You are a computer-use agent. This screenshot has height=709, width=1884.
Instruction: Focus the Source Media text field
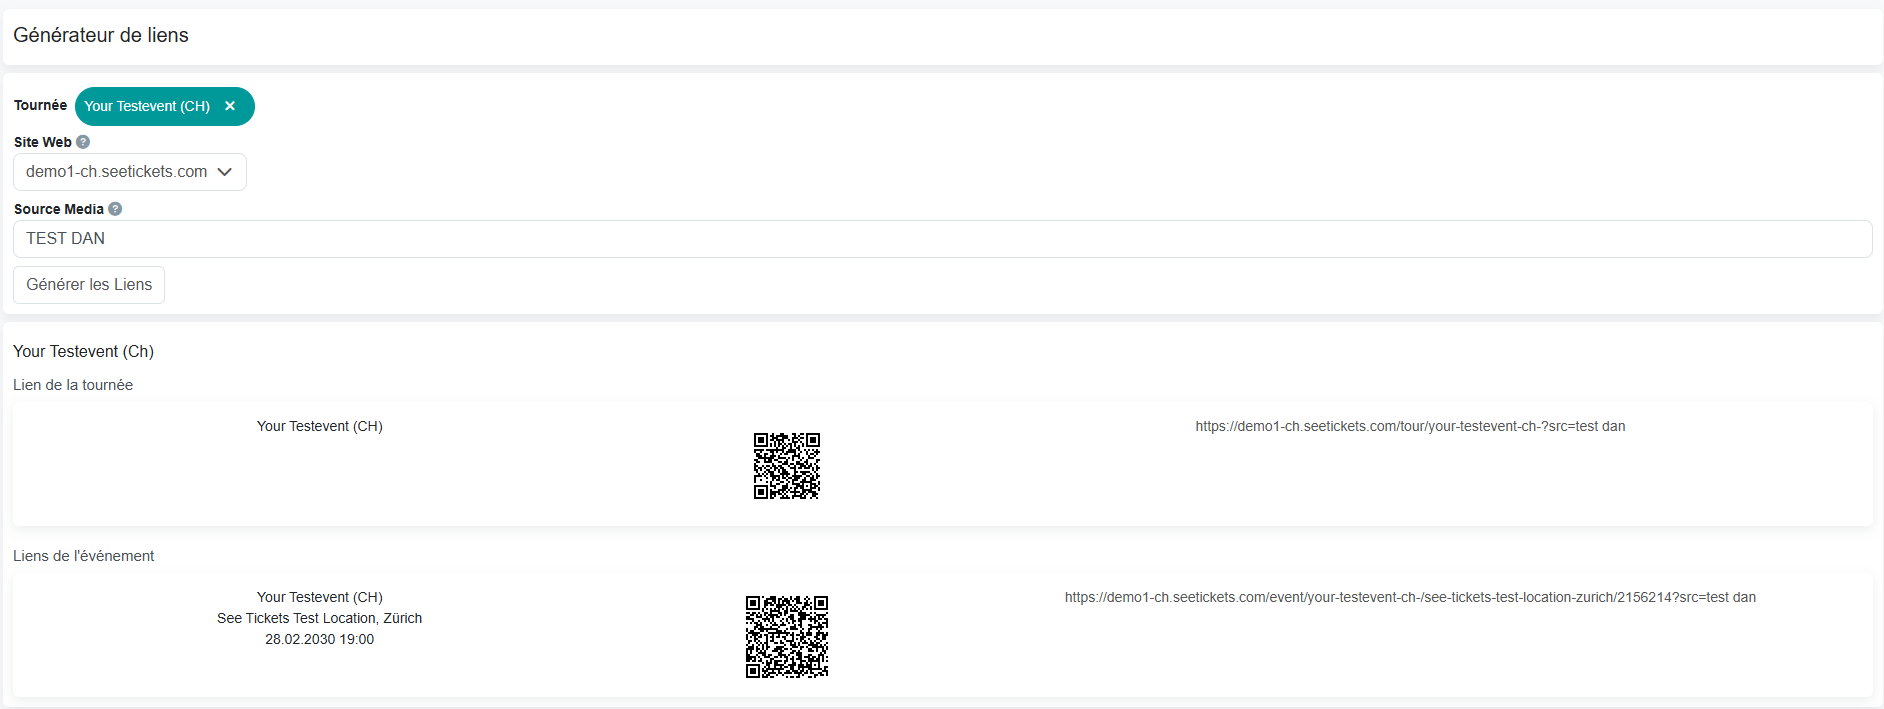tap(940, 239)
